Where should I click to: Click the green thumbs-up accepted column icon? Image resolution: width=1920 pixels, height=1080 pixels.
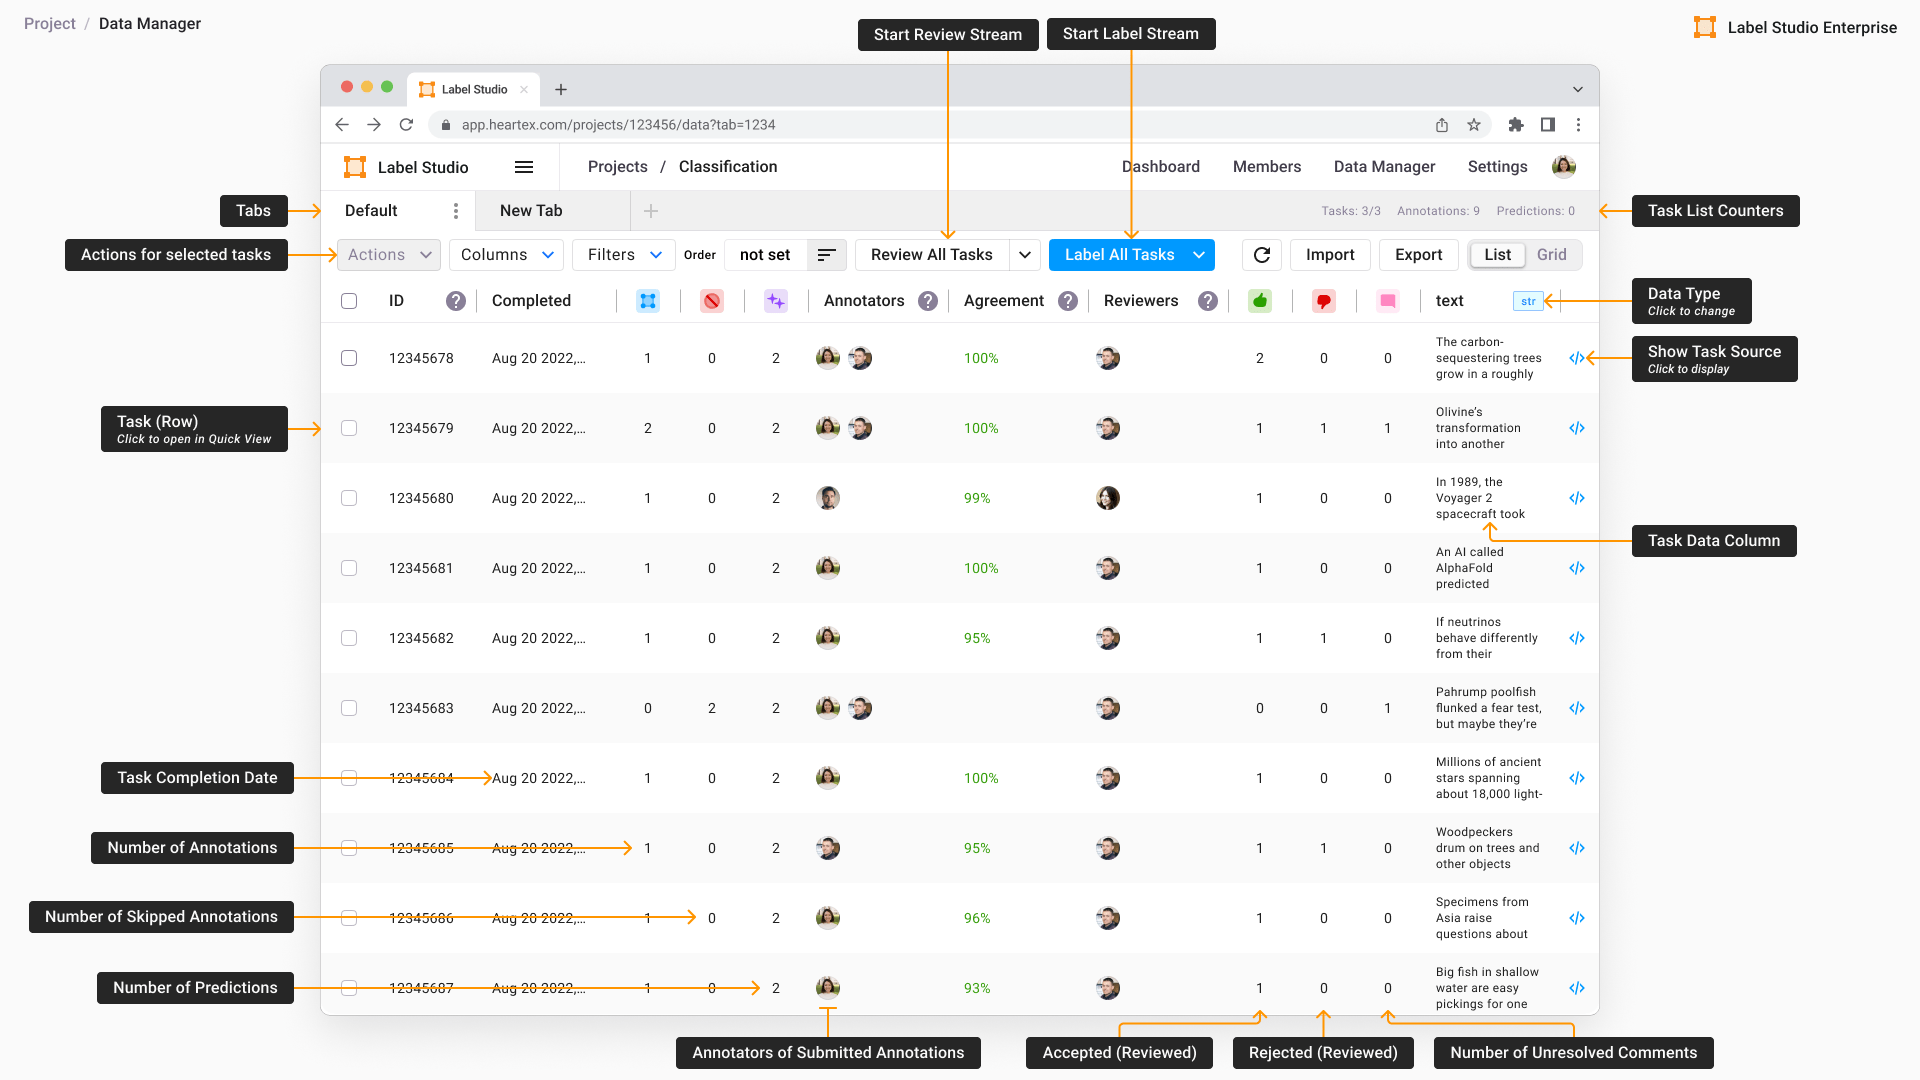1259,301
